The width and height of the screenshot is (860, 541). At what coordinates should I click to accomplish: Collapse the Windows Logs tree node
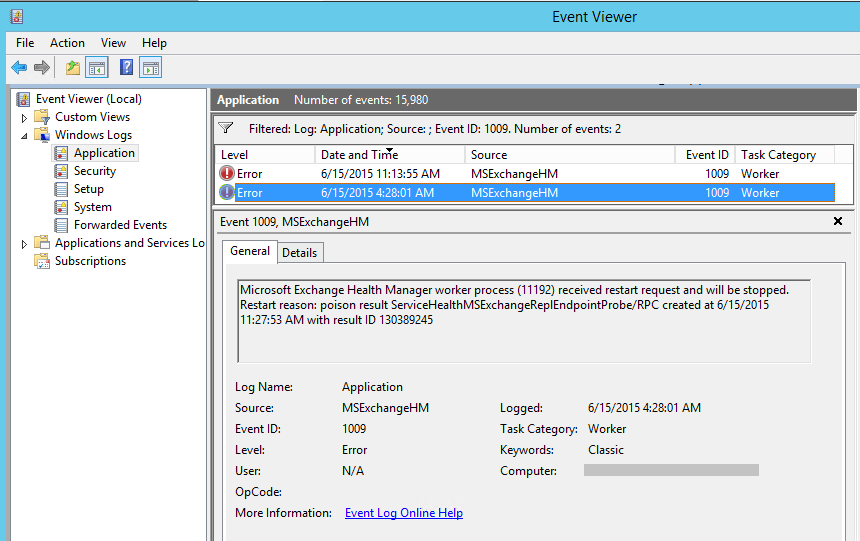(x=24, y=136)
